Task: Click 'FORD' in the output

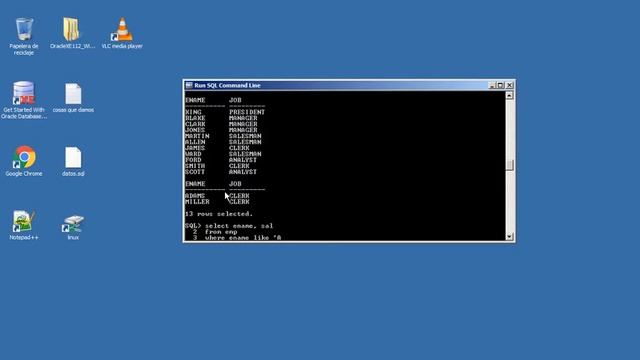Action: pos(193,160)
